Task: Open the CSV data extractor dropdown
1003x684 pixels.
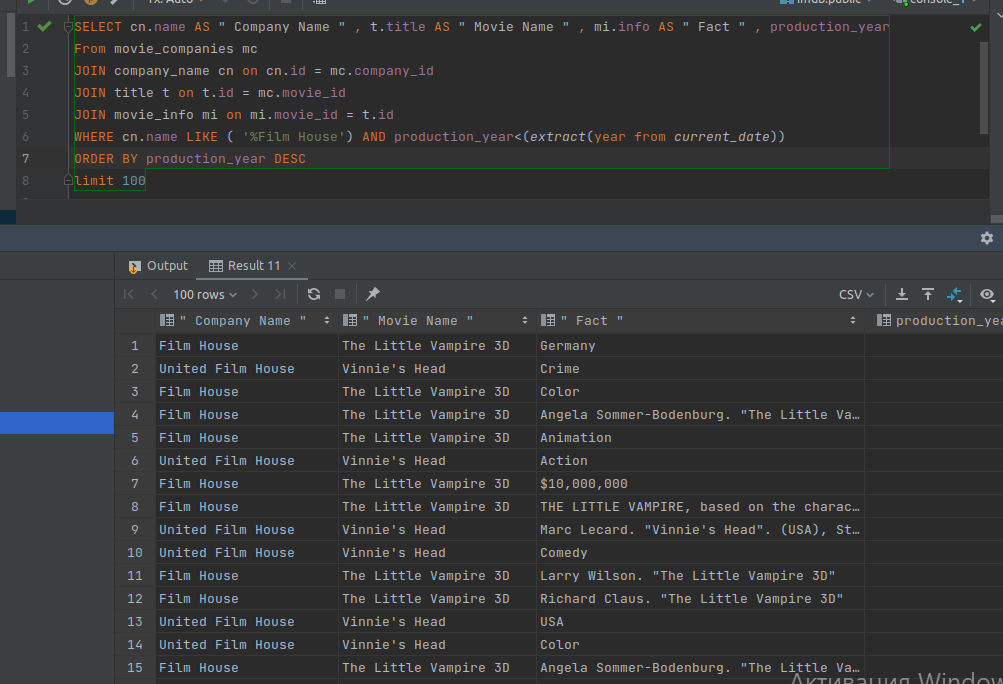Action: pos(856,294)
